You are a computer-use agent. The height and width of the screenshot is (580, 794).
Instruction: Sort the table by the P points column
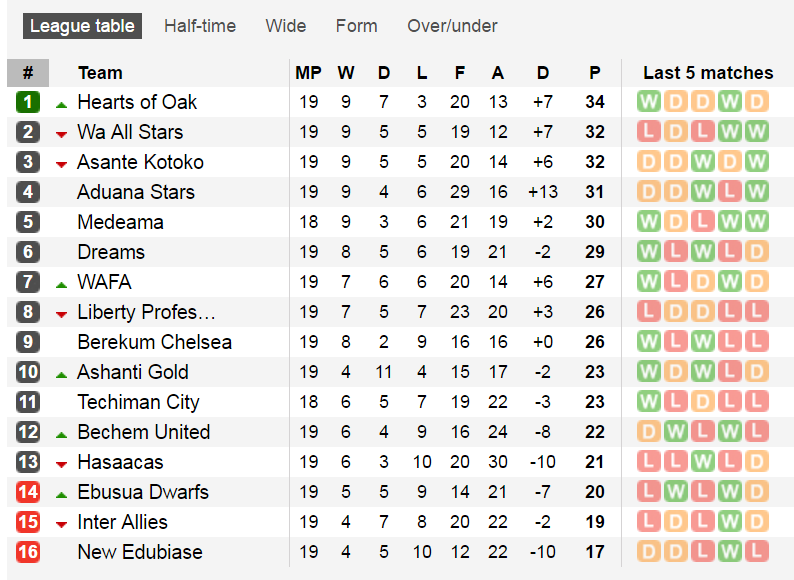click(595, 72)
